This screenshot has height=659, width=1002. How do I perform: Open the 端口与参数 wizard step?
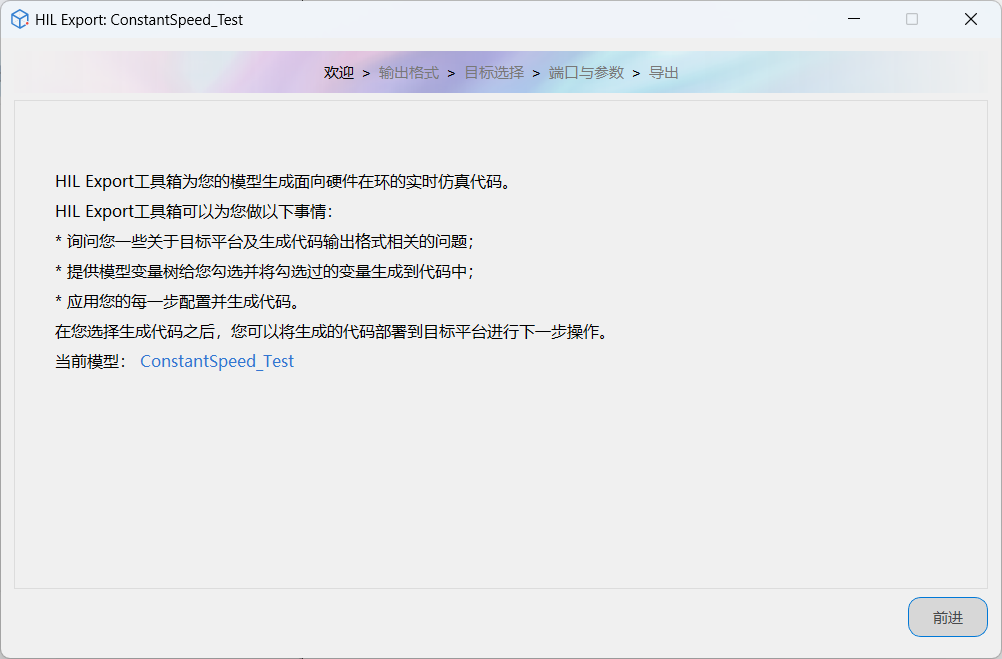click(586, 73)
